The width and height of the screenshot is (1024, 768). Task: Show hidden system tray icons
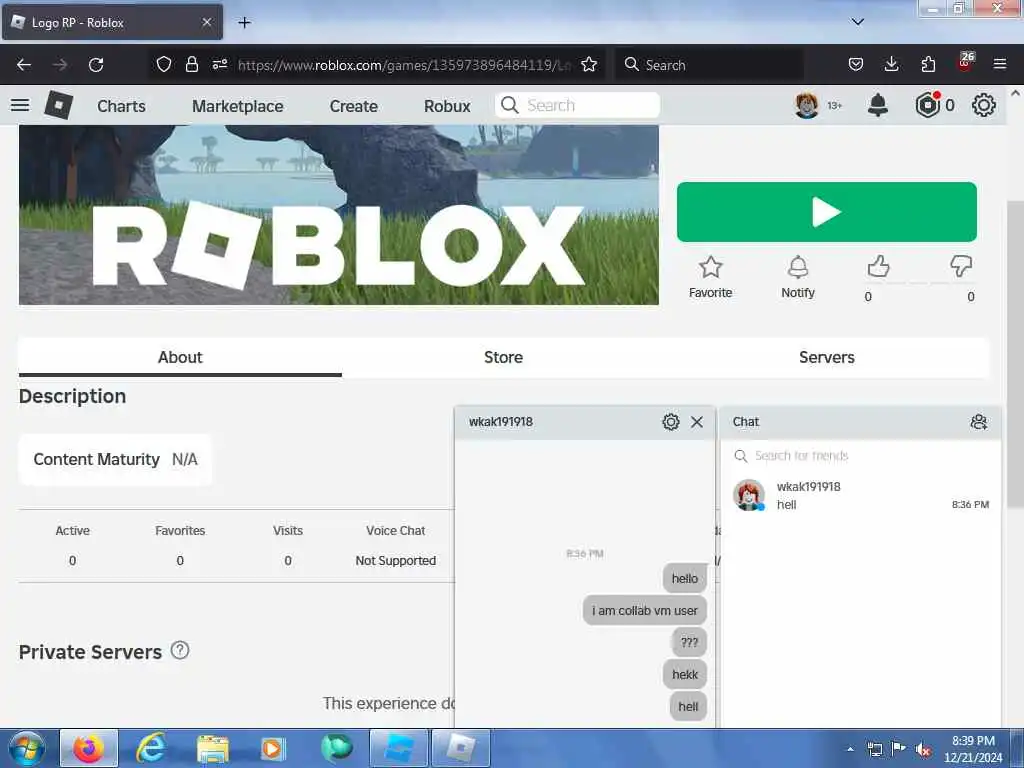point(850,749)
